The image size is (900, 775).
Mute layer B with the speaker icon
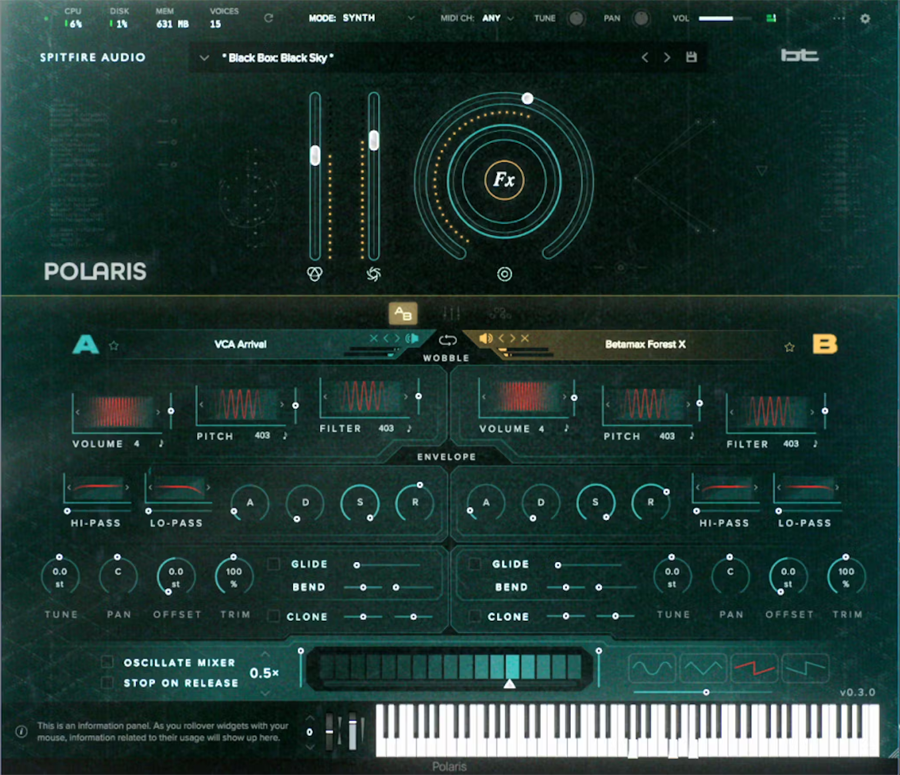click(x=486, y=338)
